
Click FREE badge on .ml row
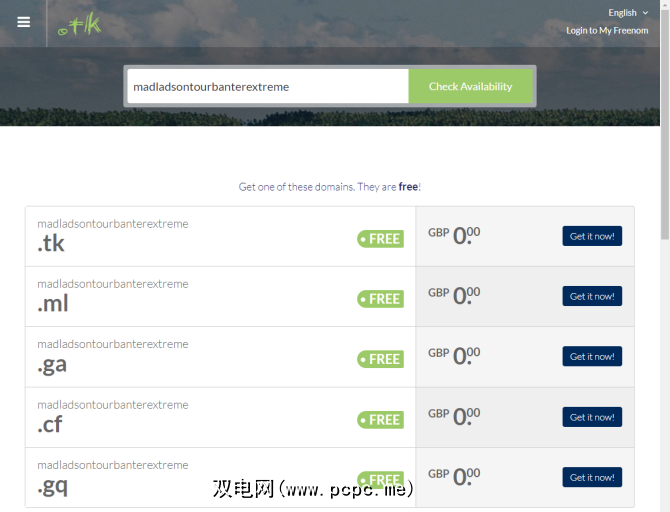380,299
